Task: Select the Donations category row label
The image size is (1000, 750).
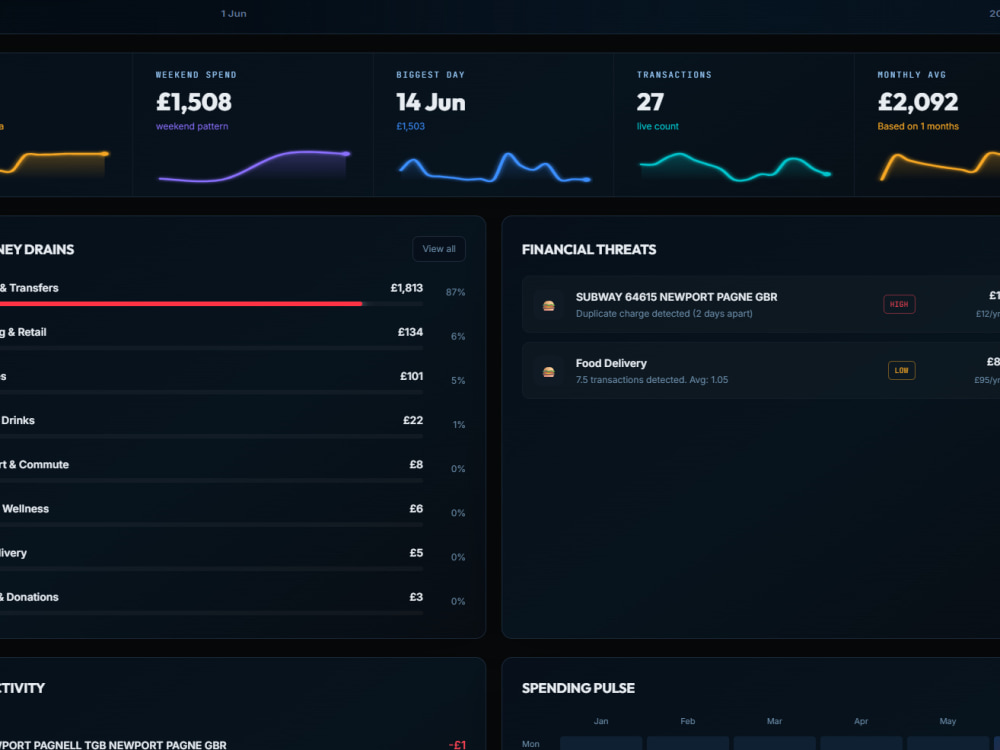Action: coord(29,596)
